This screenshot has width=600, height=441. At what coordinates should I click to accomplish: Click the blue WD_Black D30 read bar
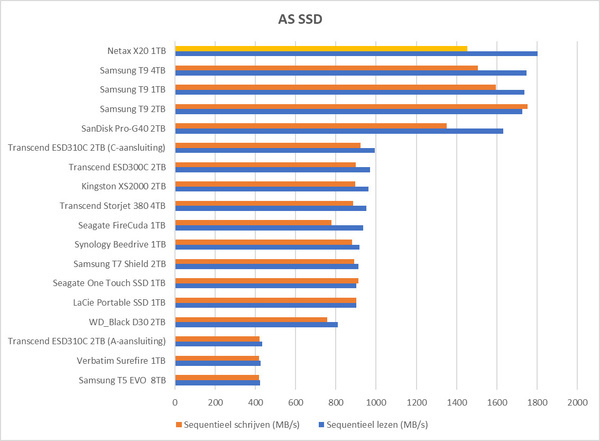256,325
